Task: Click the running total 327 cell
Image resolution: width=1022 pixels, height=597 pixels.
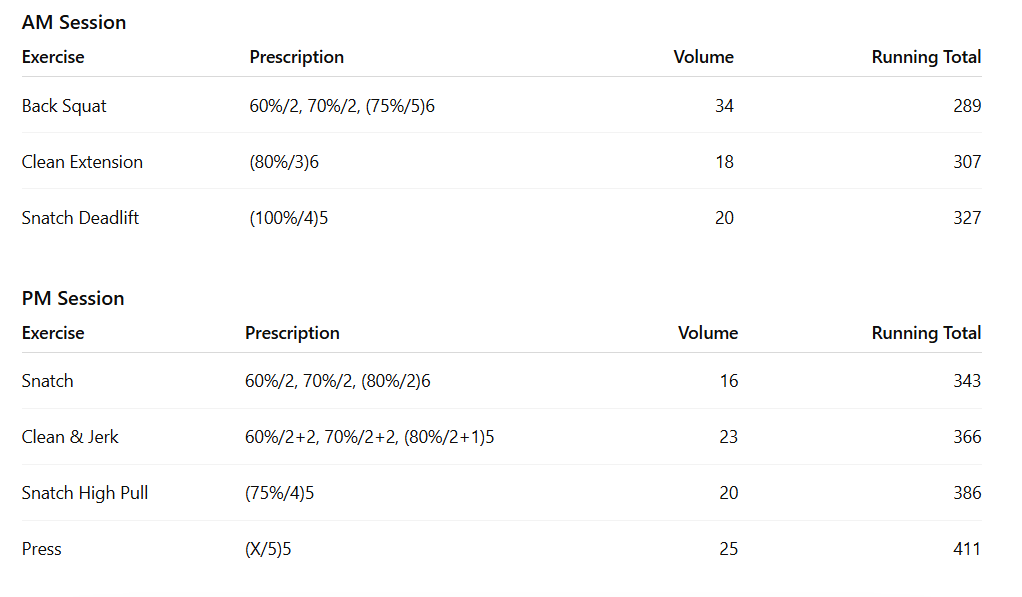Action: pos(966,218)
